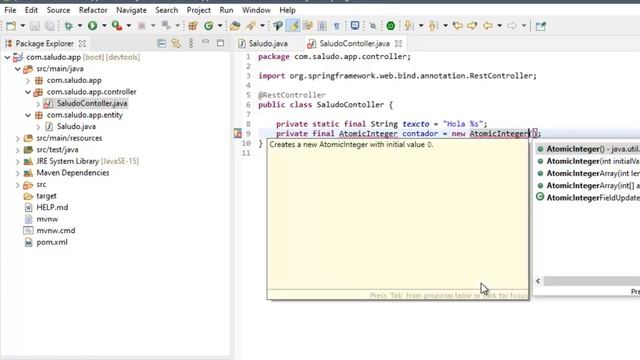Click the Save All toolbar icon
This screenshot has width=640, height=360.
point(49,26)
